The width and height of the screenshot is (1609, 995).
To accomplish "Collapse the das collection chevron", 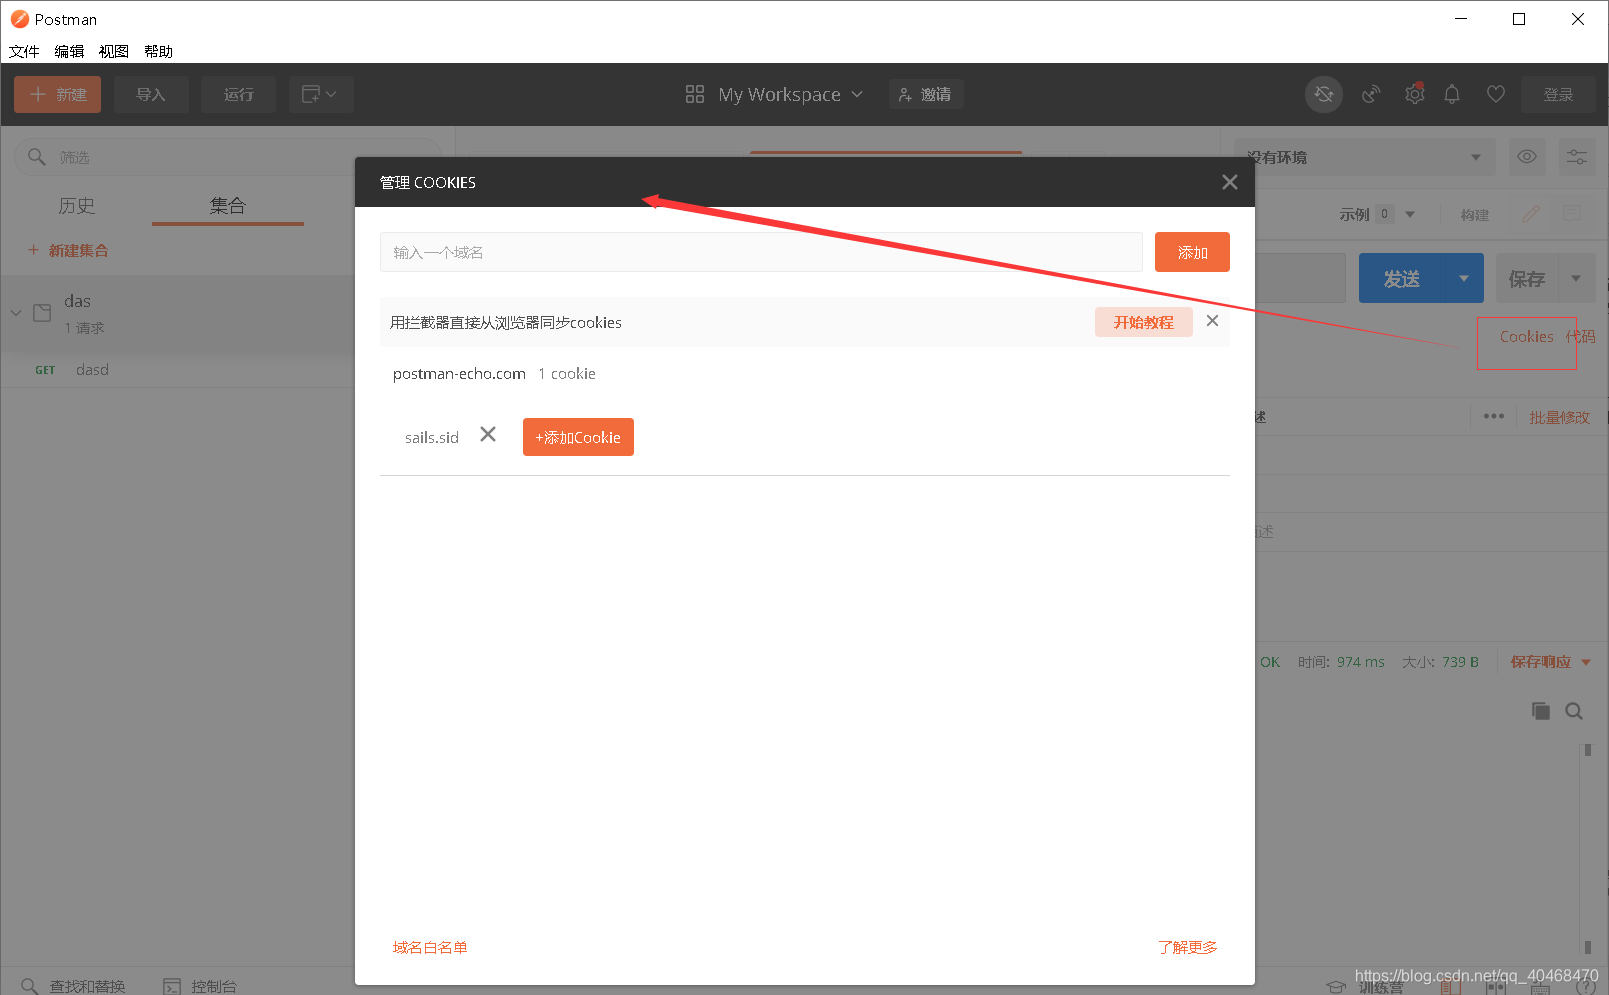I will coord(16,313).
